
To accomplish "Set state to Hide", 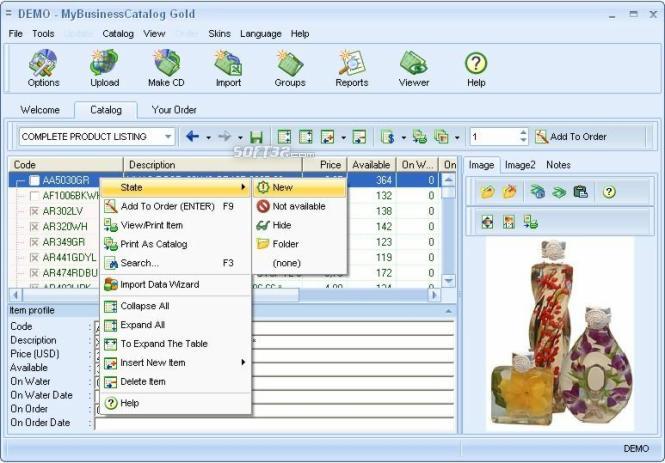I will point(299,225).
